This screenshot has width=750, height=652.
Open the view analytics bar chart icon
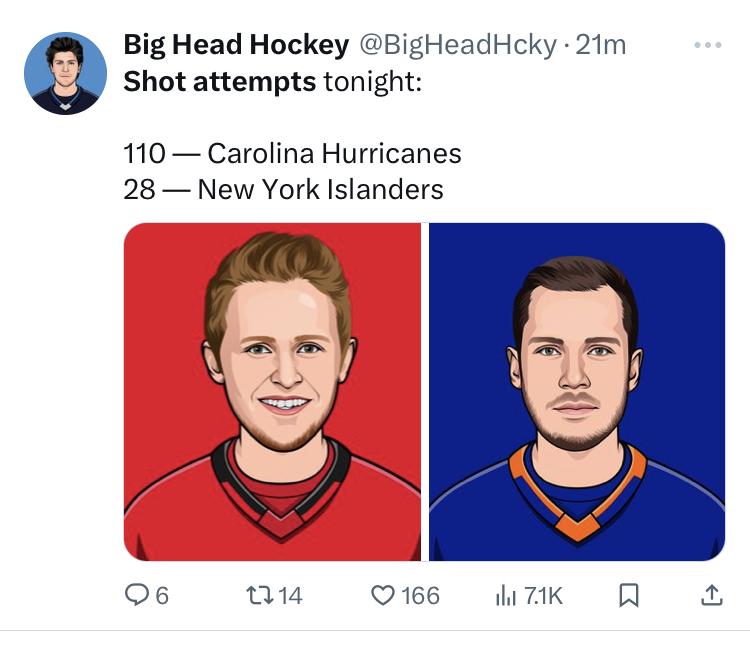pos(505,595)
